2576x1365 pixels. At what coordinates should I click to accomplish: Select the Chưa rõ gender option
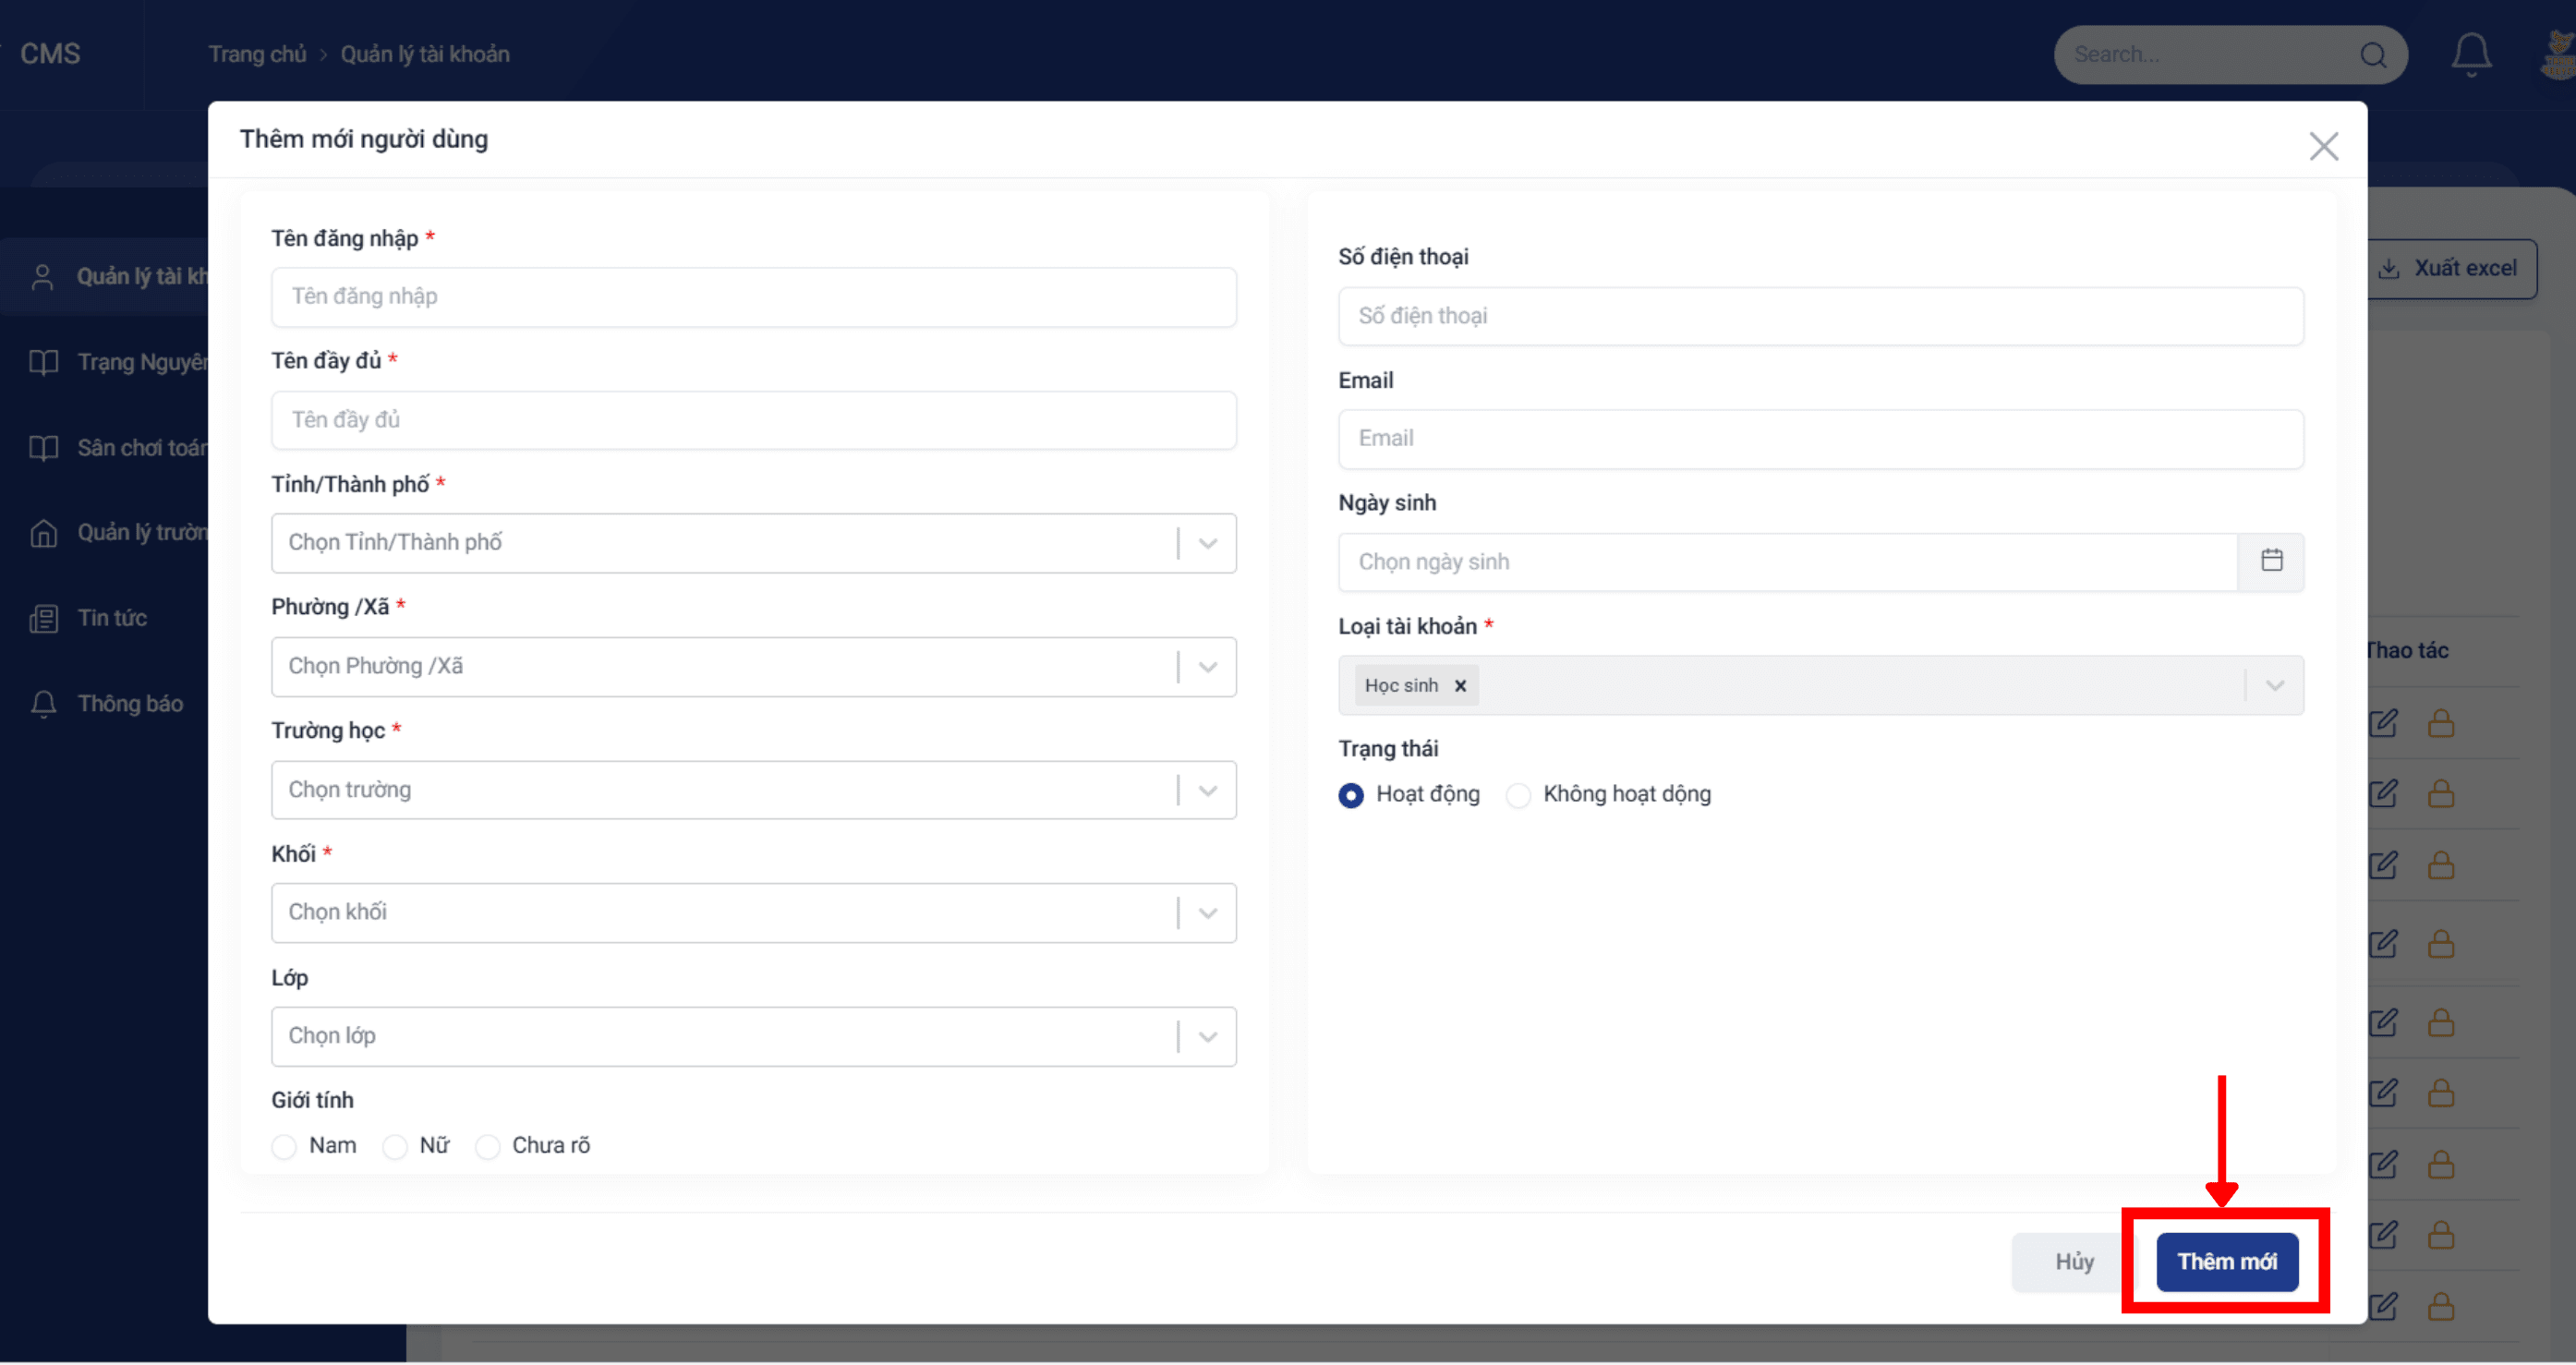tap(488, 1146)
